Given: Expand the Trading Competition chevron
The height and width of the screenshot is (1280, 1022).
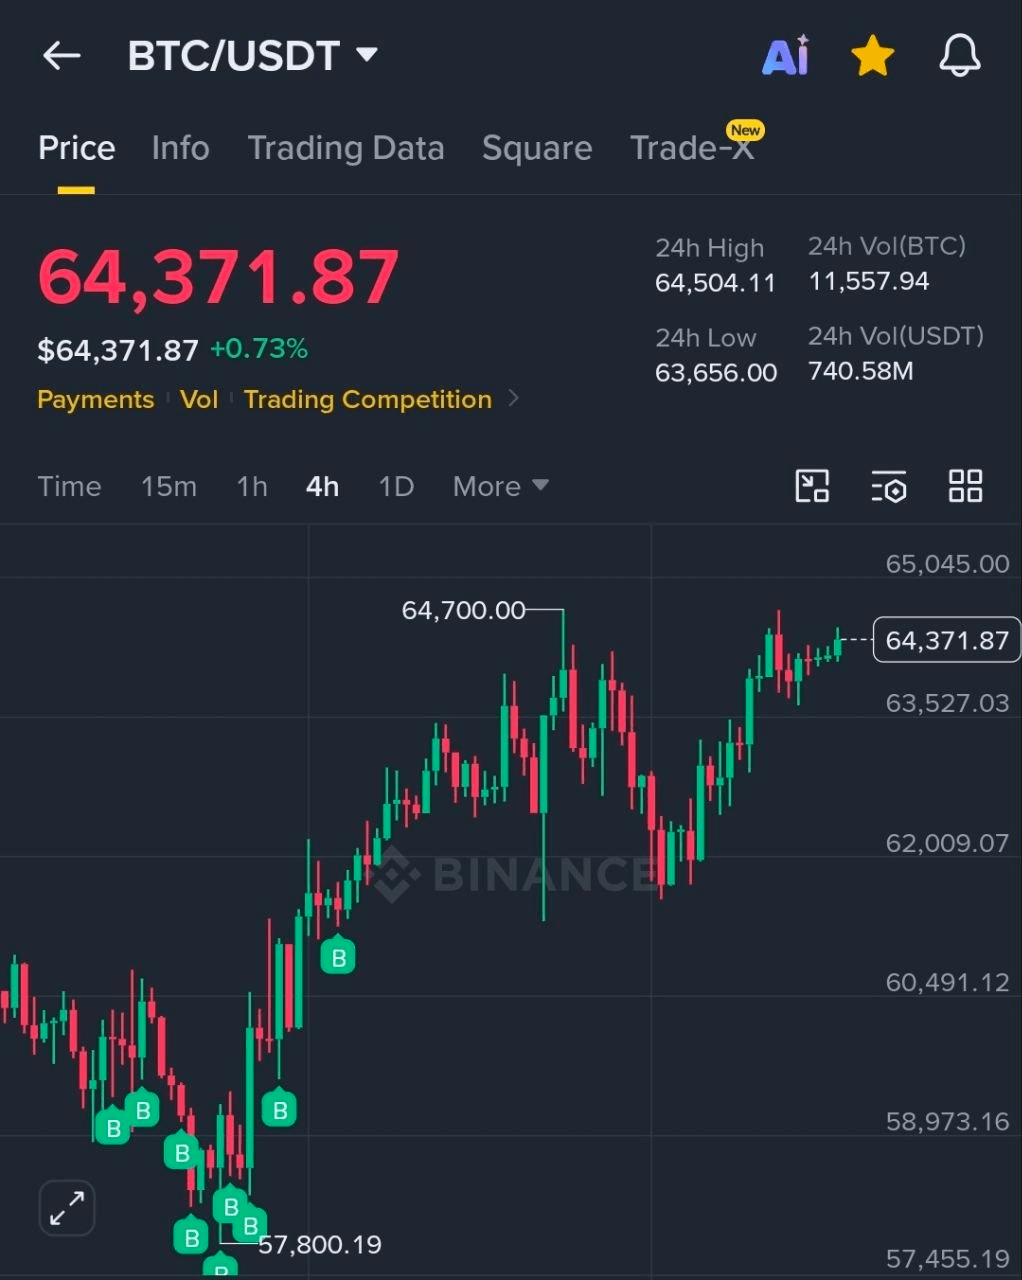Looking at the screenshot, I should 514,398.
